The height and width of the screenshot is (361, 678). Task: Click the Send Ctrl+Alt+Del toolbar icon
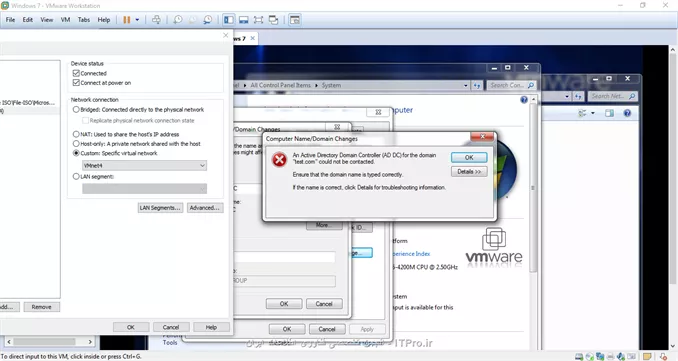[157, 20]
